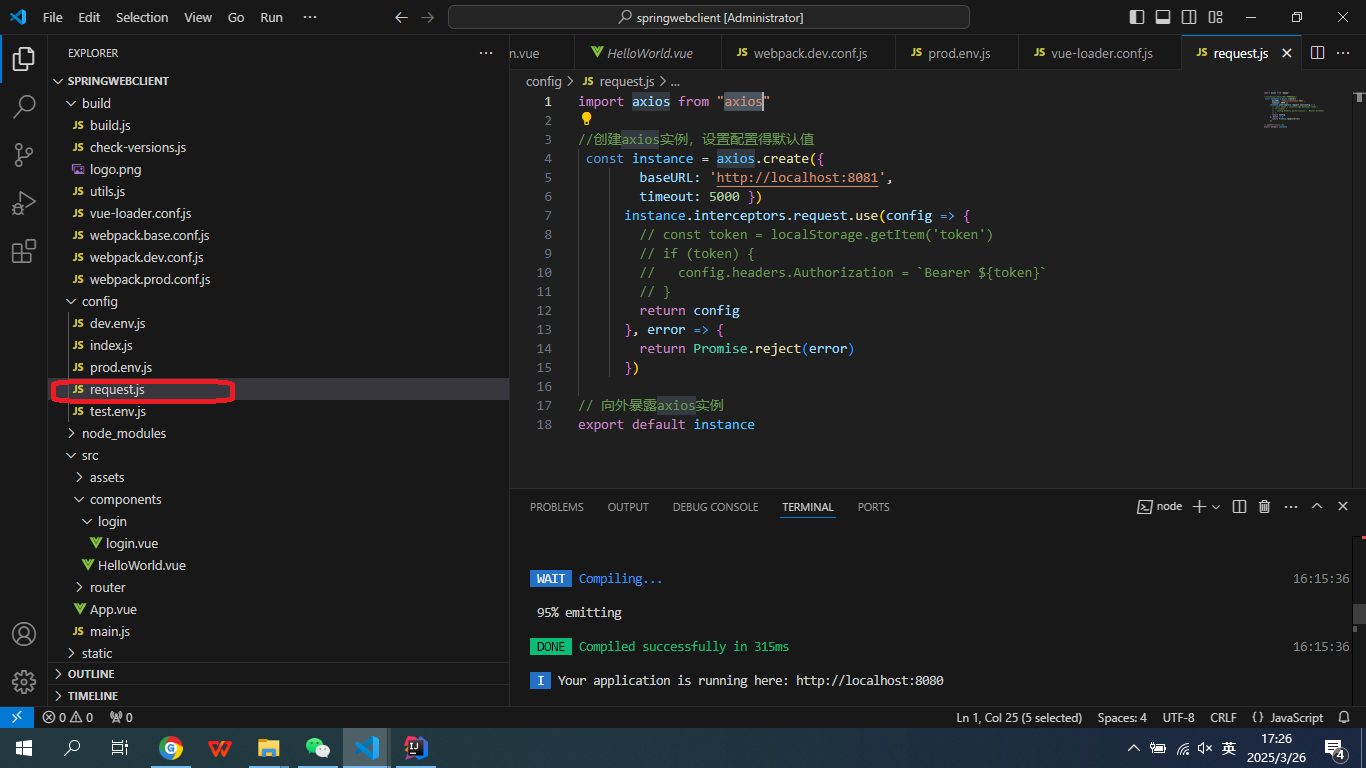Click the Manage gear icon
1366x768 pixels.
[x=24, y=682]
